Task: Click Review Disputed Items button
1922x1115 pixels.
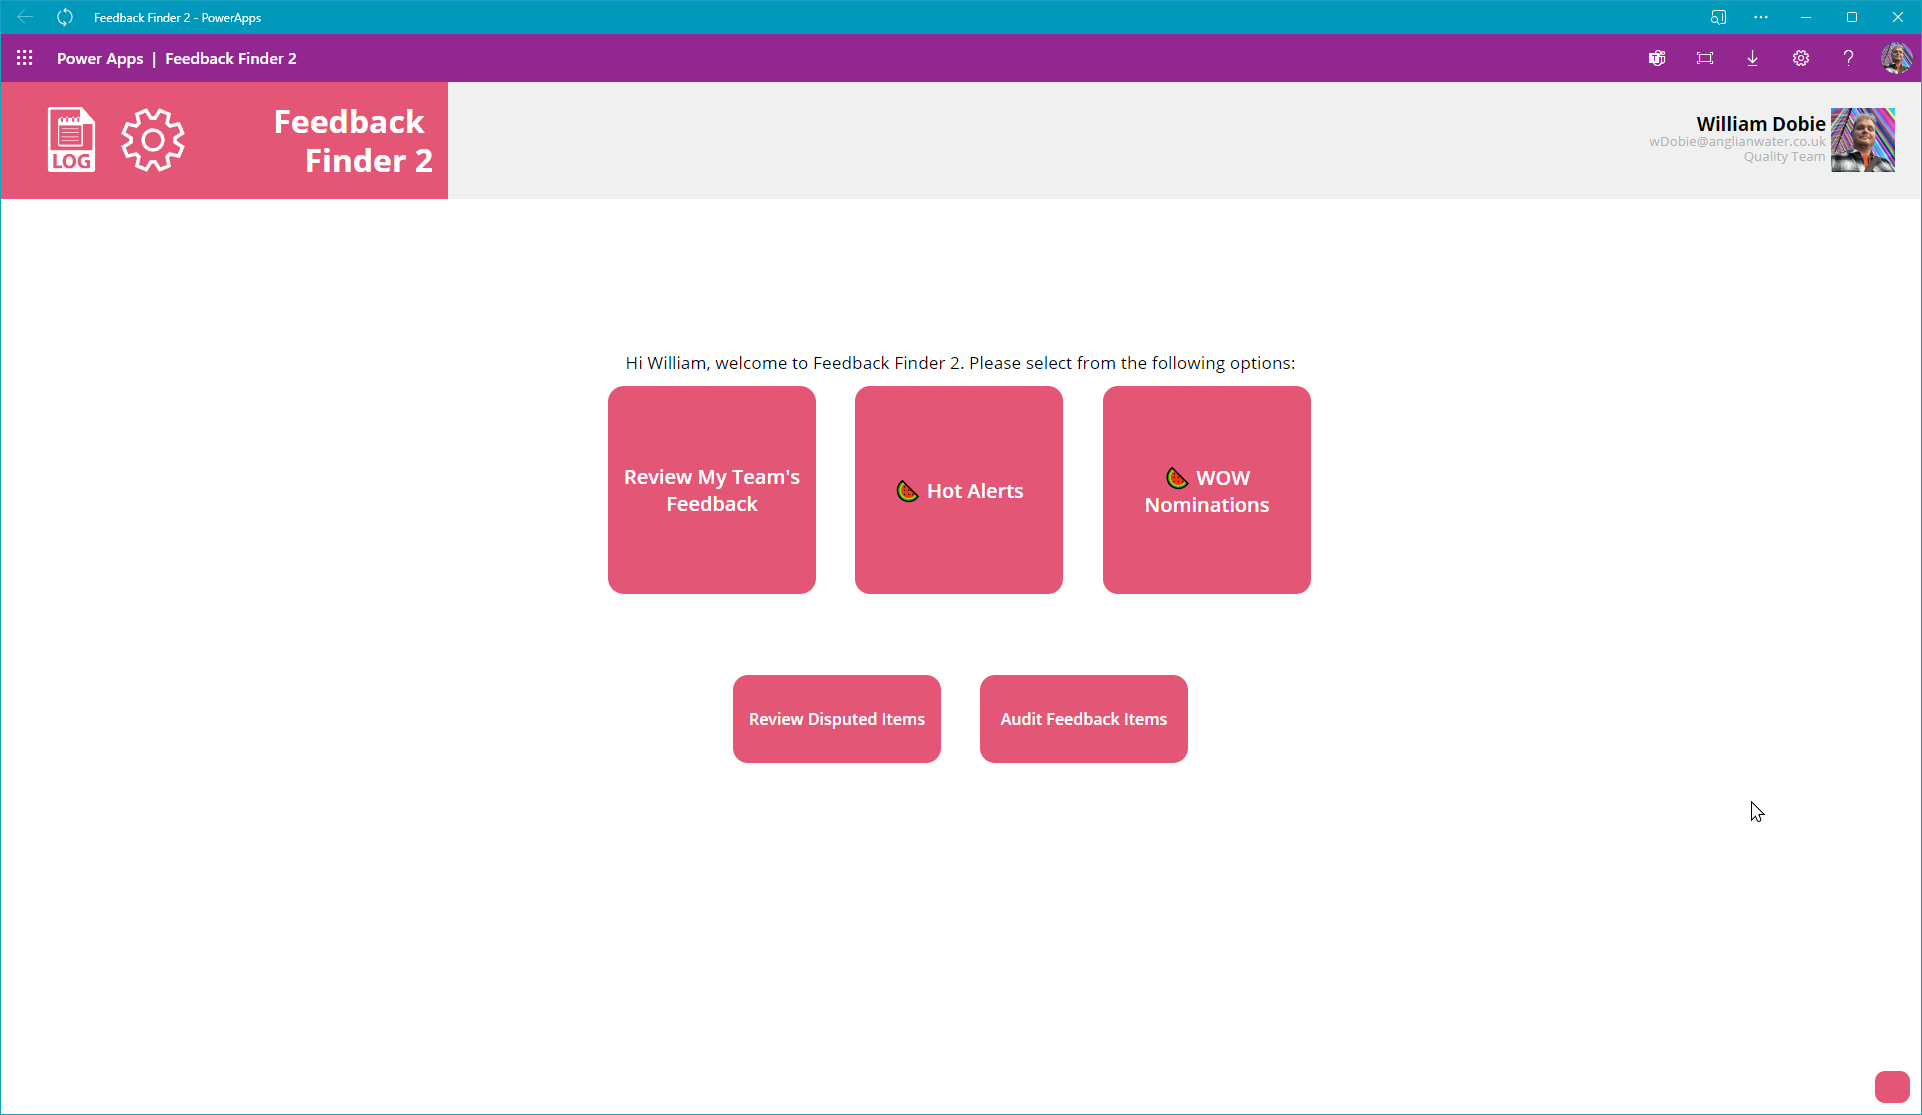Action: tap(837, 719)
